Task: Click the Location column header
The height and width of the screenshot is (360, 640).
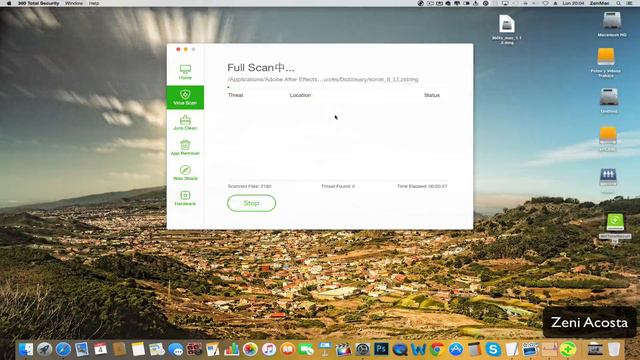Action: click(300, 95)
